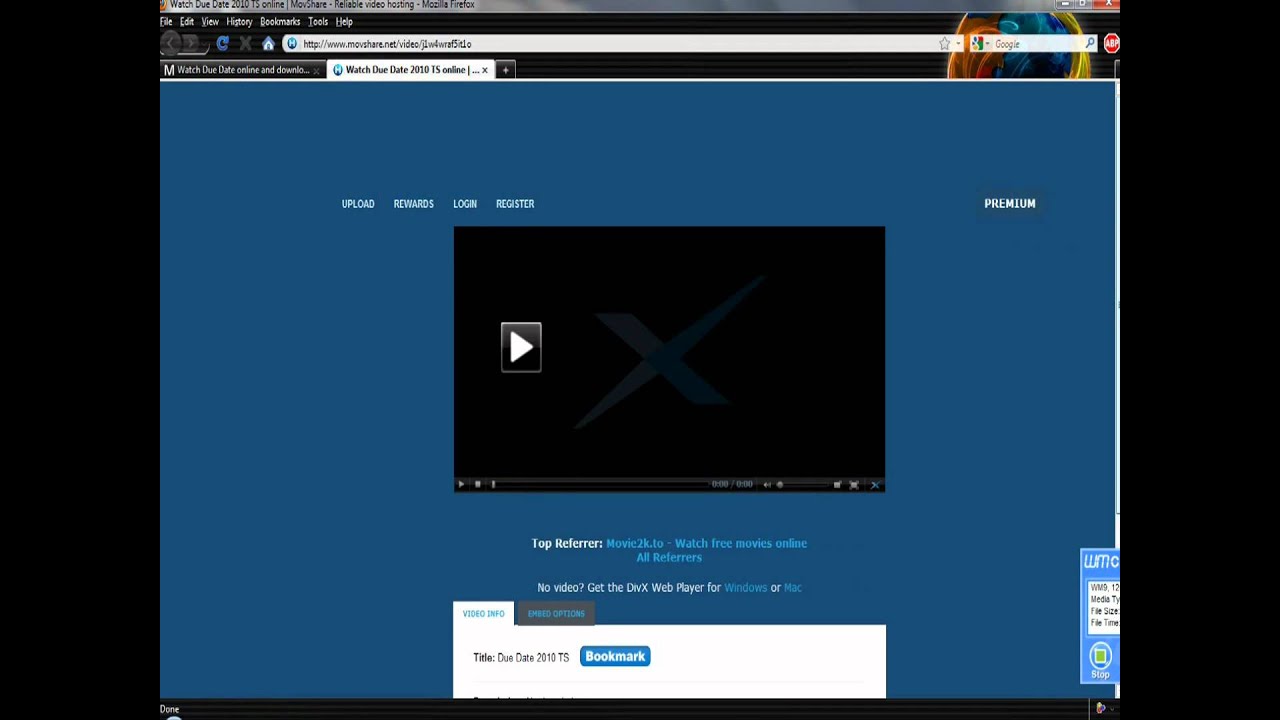Open the History menu
The image size is (1280, 720).
click(x=239, y=21)
